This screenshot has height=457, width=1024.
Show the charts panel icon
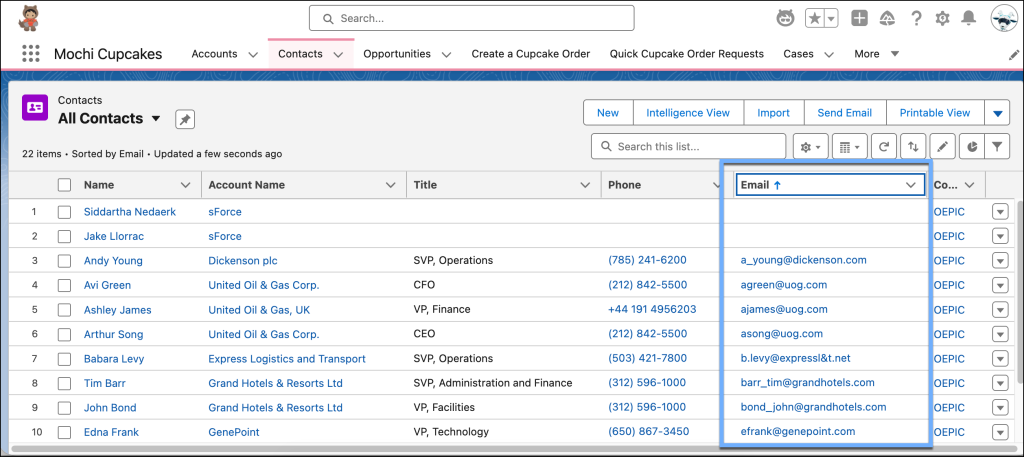pos(970,147)
